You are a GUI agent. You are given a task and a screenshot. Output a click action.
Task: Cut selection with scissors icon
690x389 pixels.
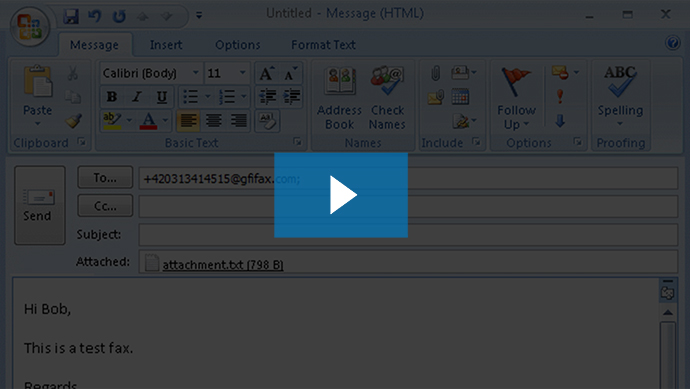click(x=73, y=73)
